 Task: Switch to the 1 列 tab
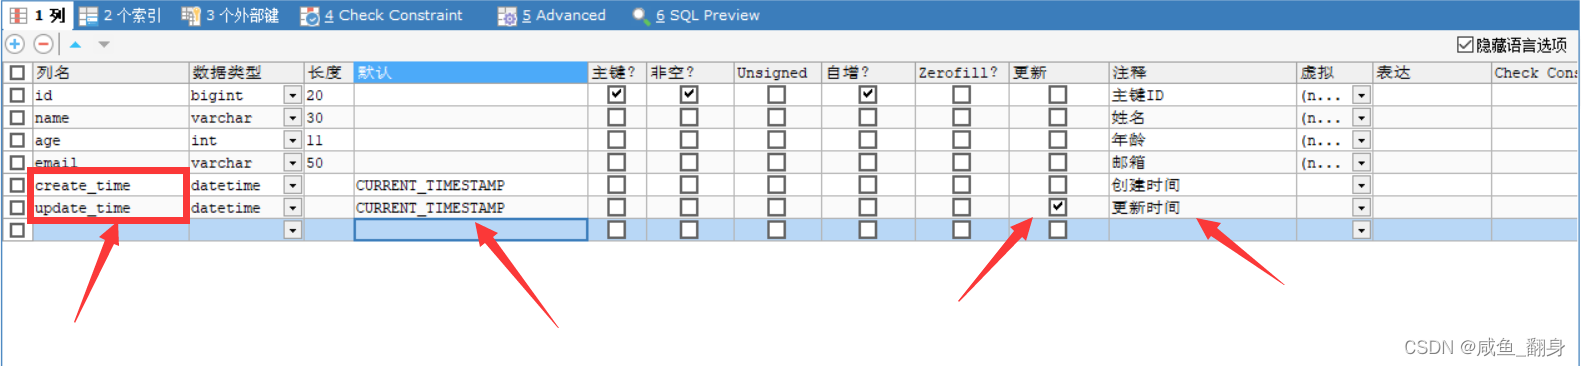click(38, 15)
